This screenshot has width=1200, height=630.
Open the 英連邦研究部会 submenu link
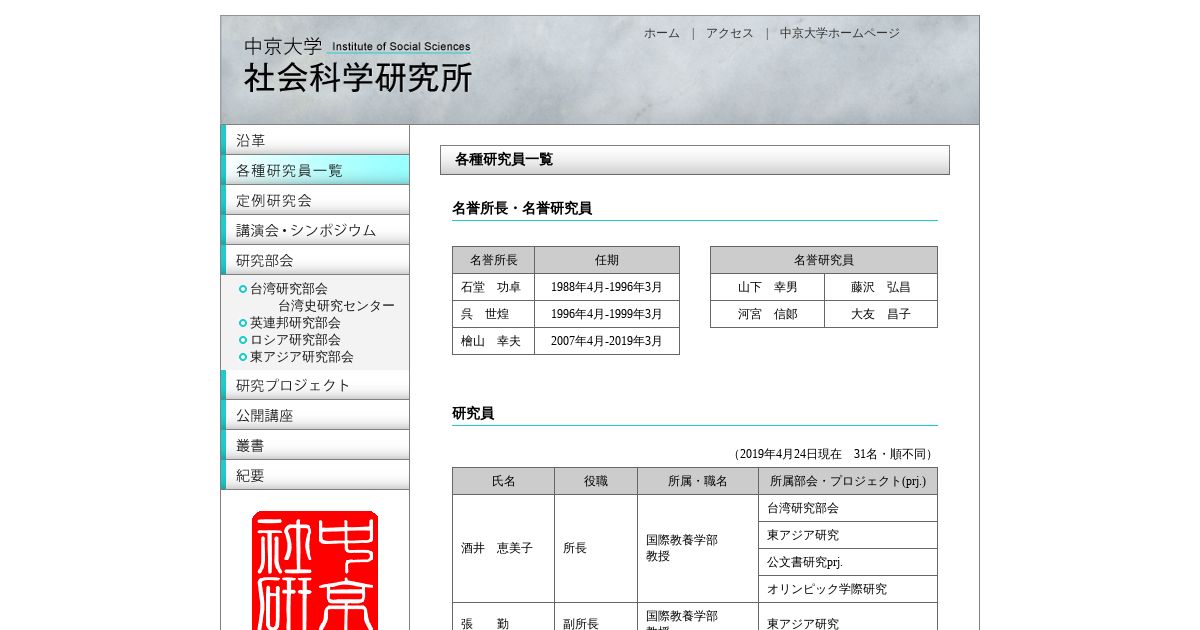point(295,323)
